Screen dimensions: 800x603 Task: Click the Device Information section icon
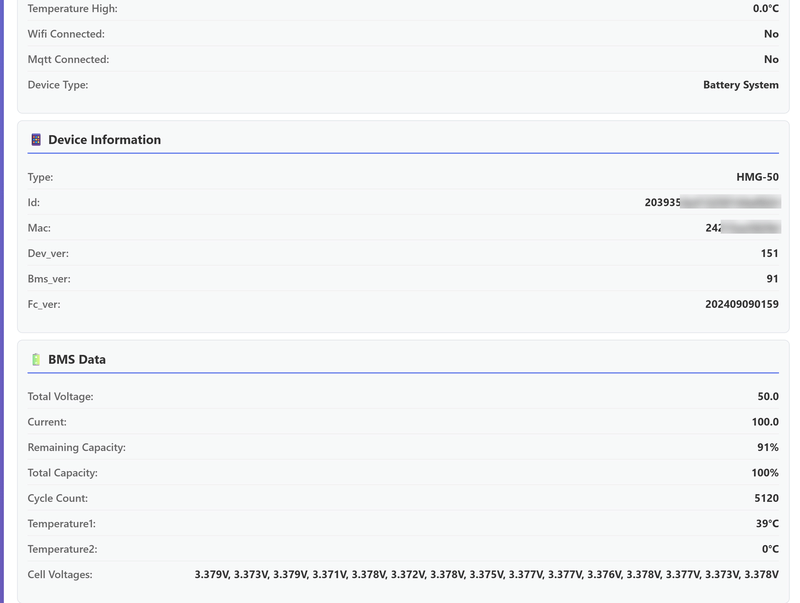pos(36,140)
